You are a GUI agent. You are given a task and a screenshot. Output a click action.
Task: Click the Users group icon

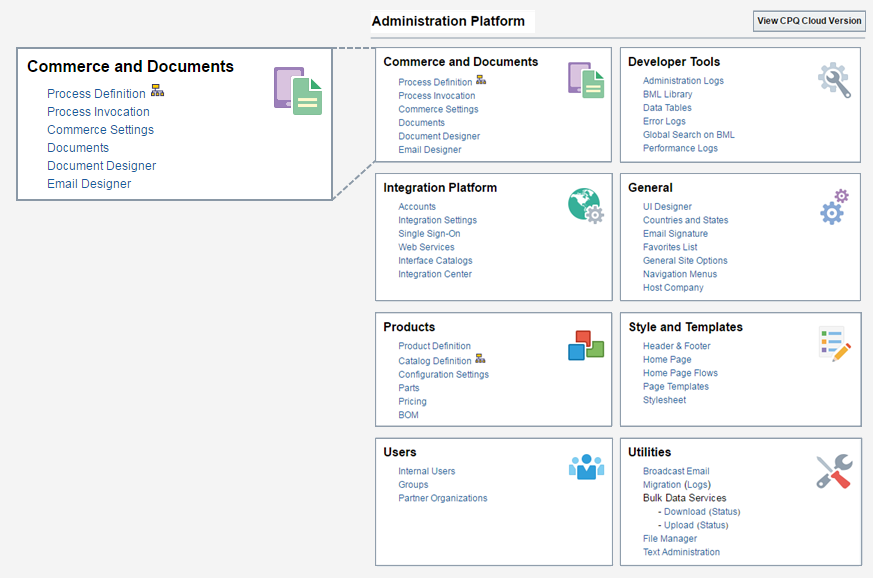pyautogui.click(x=587, y=465)
